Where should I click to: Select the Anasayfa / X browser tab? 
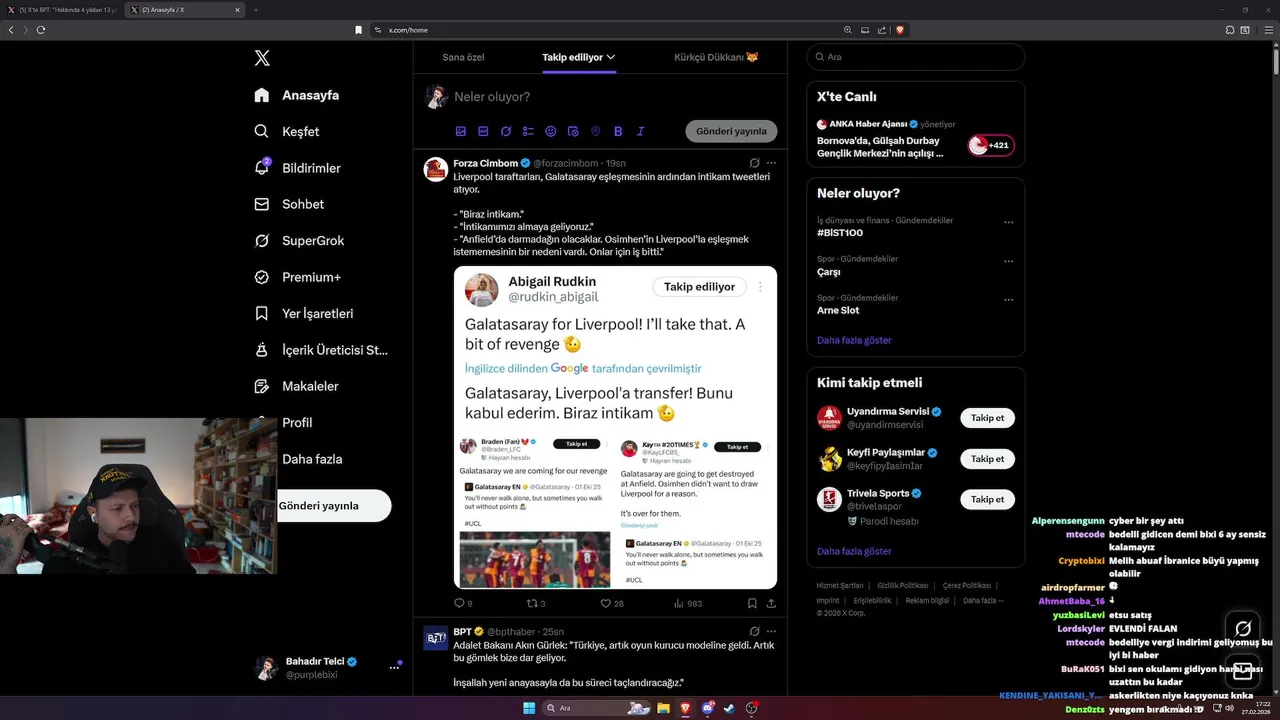click(x=186, y=10)
